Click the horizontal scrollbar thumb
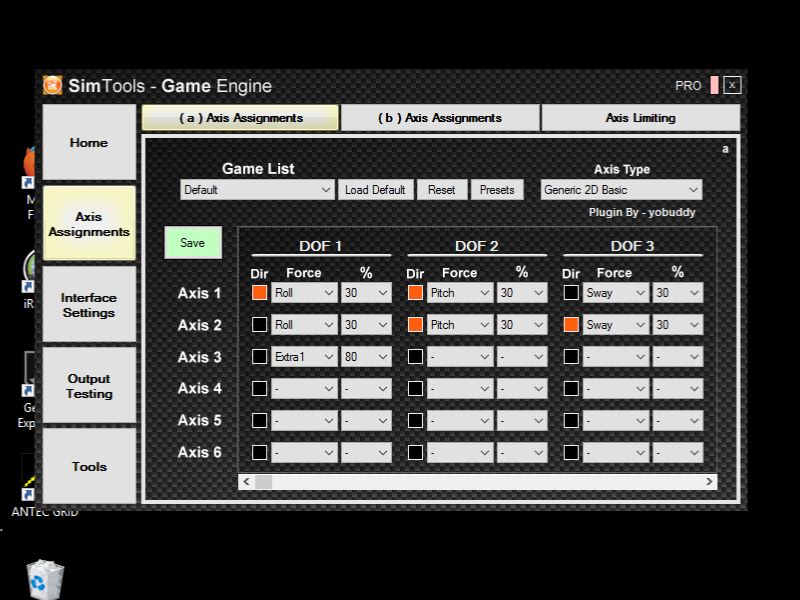 coord(264,482)
